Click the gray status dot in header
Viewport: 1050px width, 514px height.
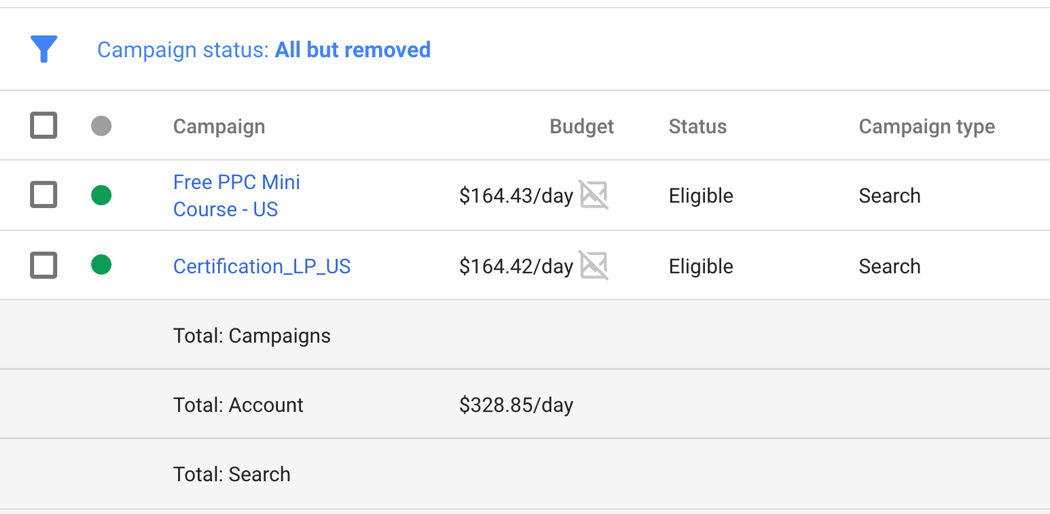pos(101,126)
